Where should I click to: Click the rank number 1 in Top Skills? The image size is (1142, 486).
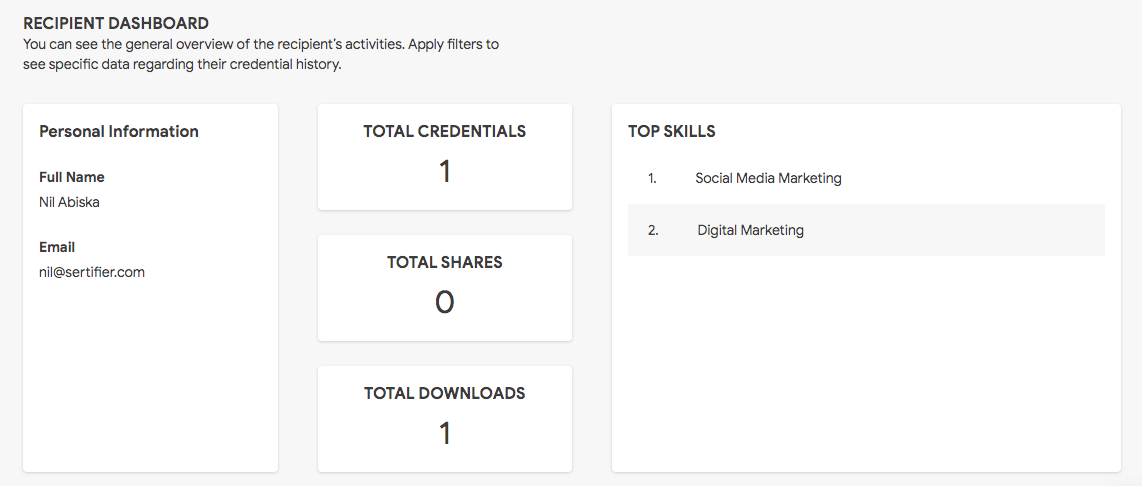[x=652, y=178]
